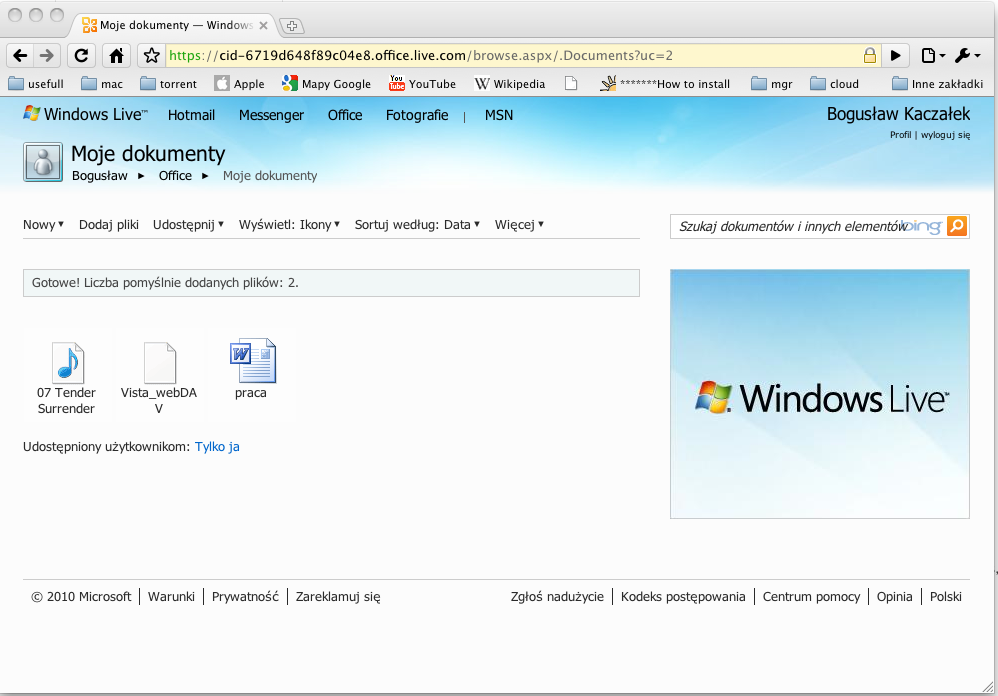Expand the Sortuj według: Data dropdown
The image size is (998, 696).
417,225
